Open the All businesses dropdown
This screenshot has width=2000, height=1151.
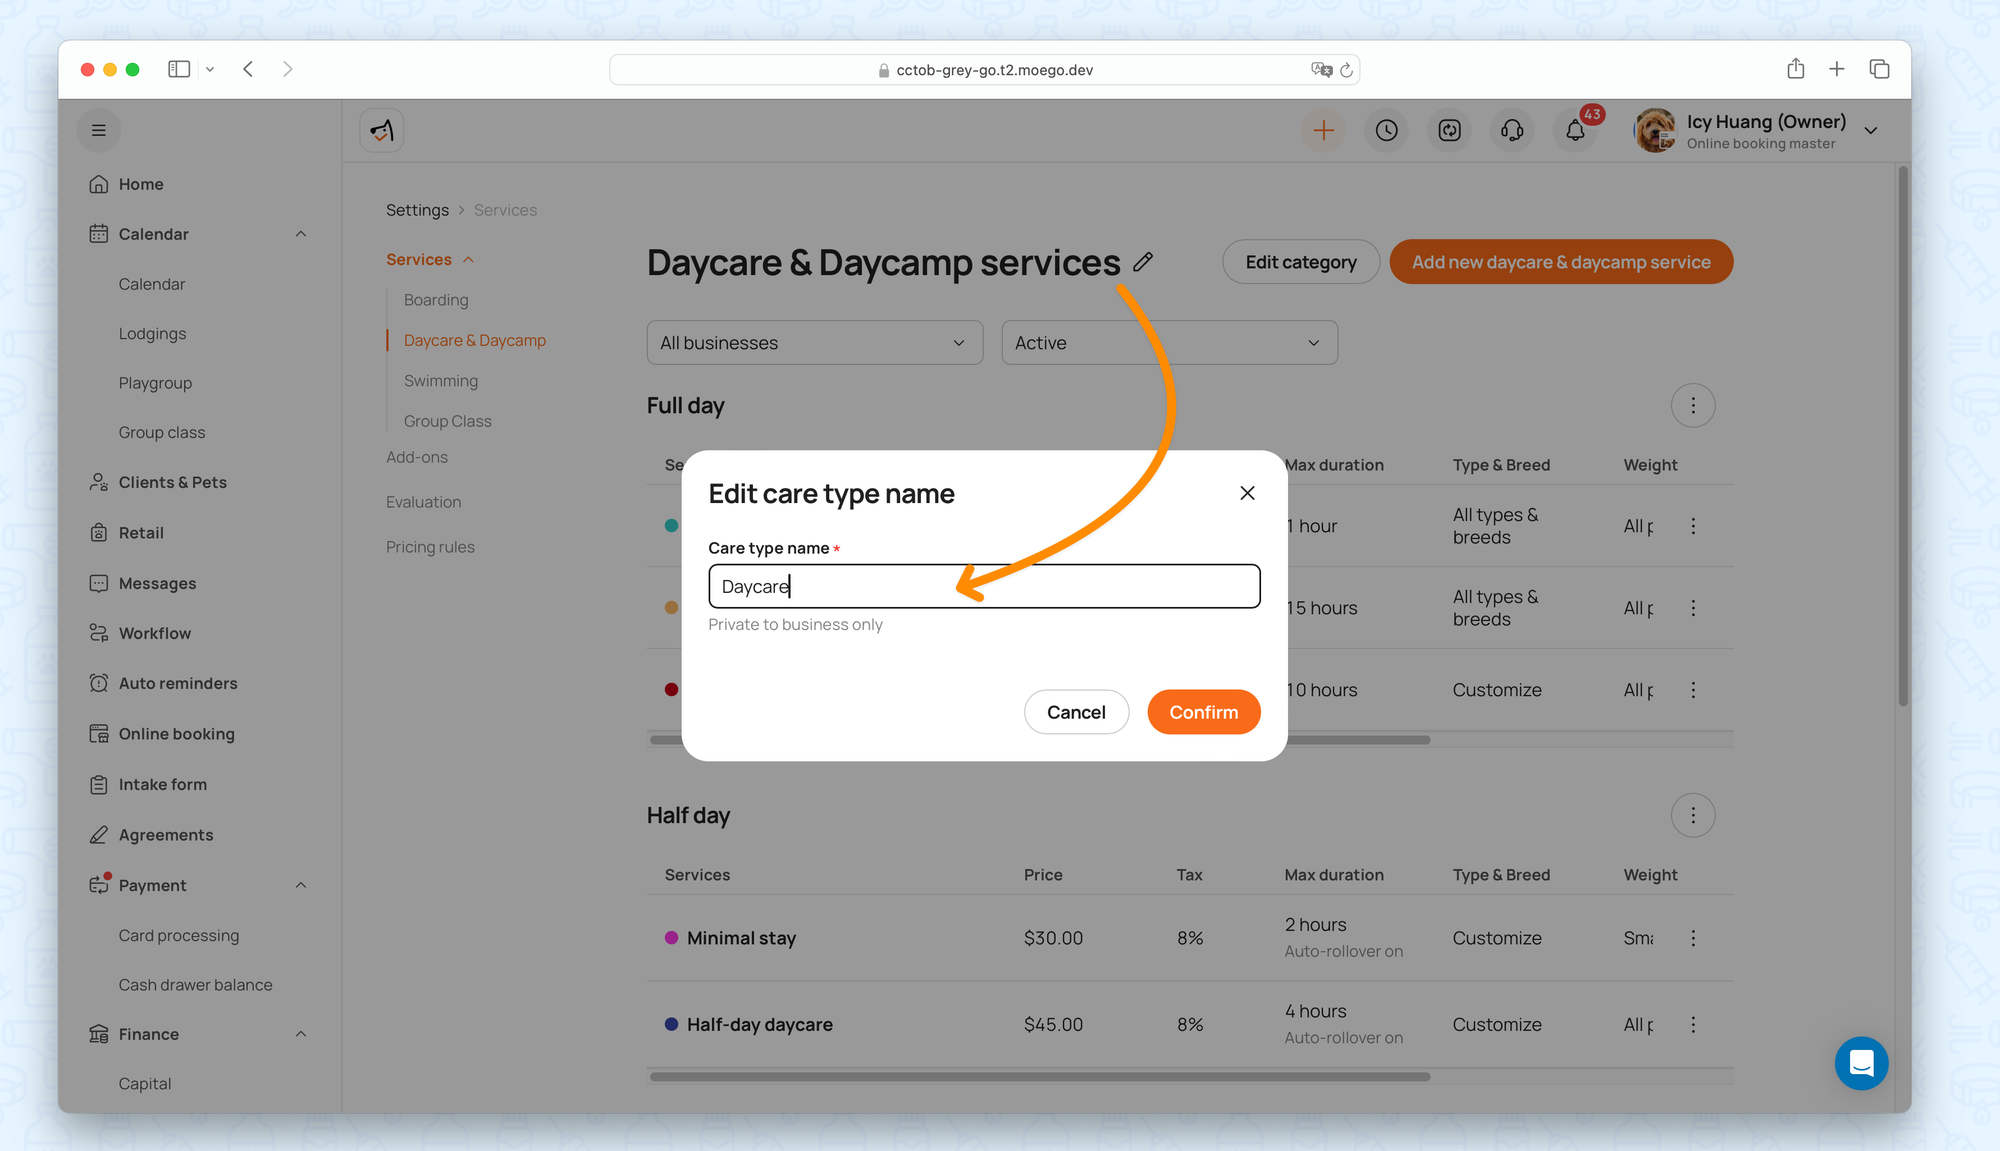(x=814, y=343)
